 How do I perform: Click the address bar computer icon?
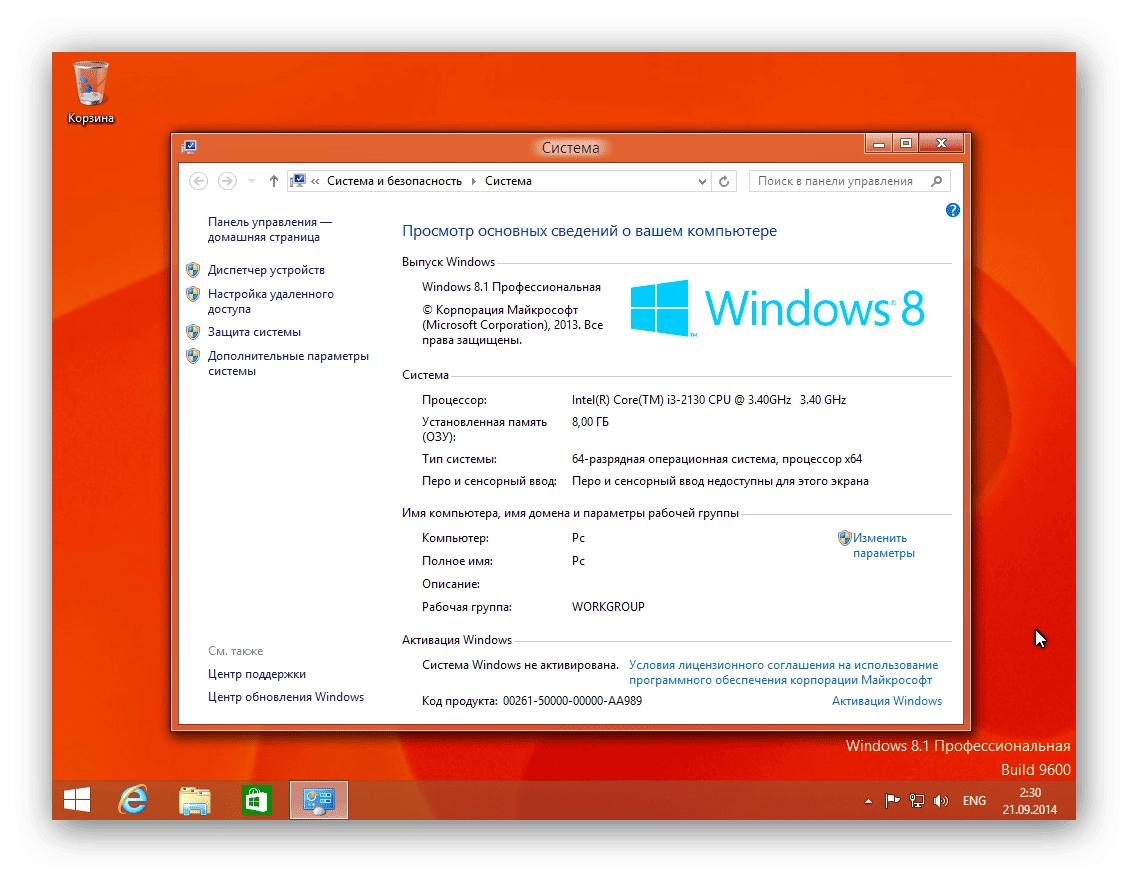[x=298, y=181]
